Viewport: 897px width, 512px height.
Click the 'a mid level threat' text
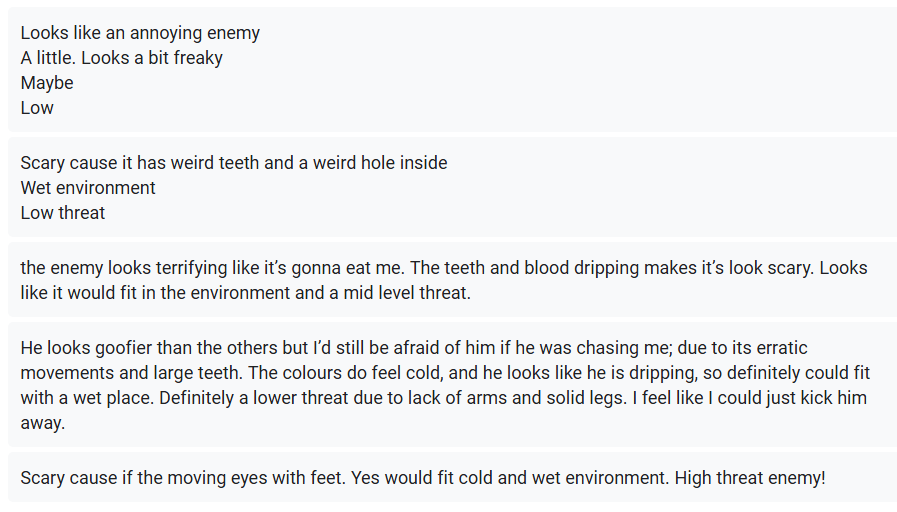(407, 293)
